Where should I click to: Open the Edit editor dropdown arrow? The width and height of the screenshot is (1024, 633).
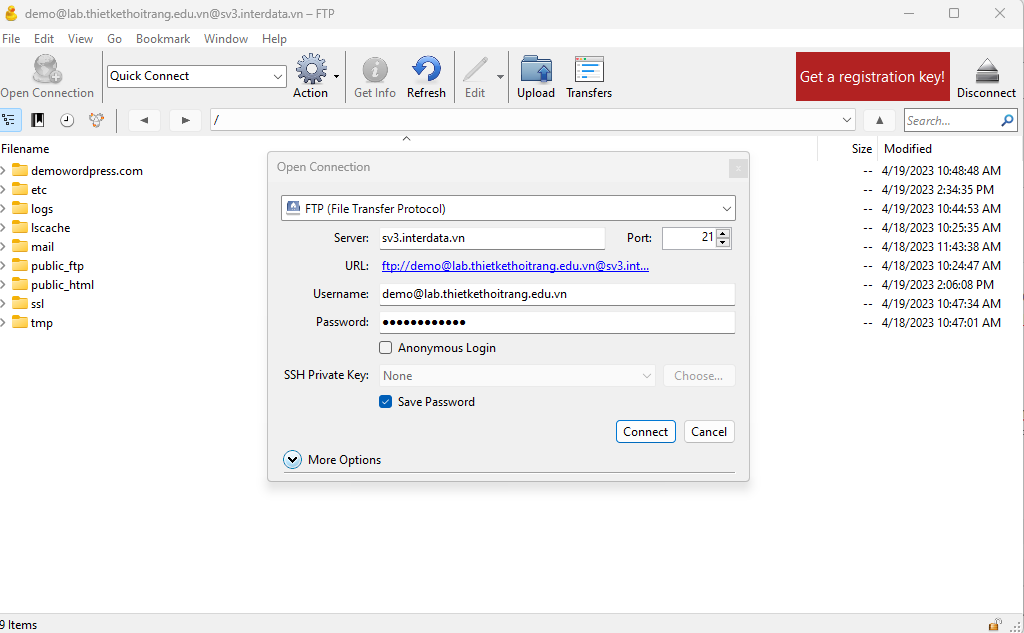coord(500,76)
